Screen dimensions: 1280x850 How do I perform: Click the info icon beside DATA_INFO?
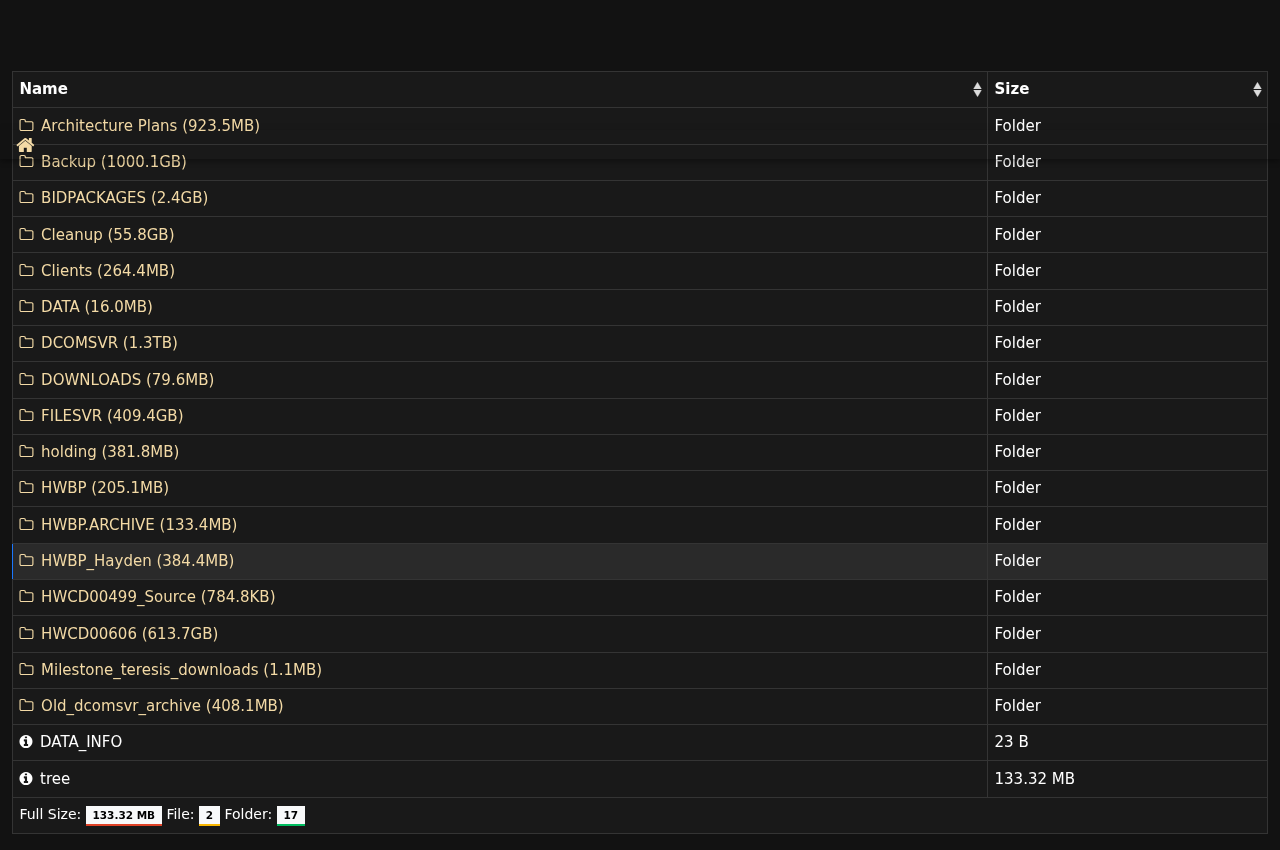coord(26,742)
